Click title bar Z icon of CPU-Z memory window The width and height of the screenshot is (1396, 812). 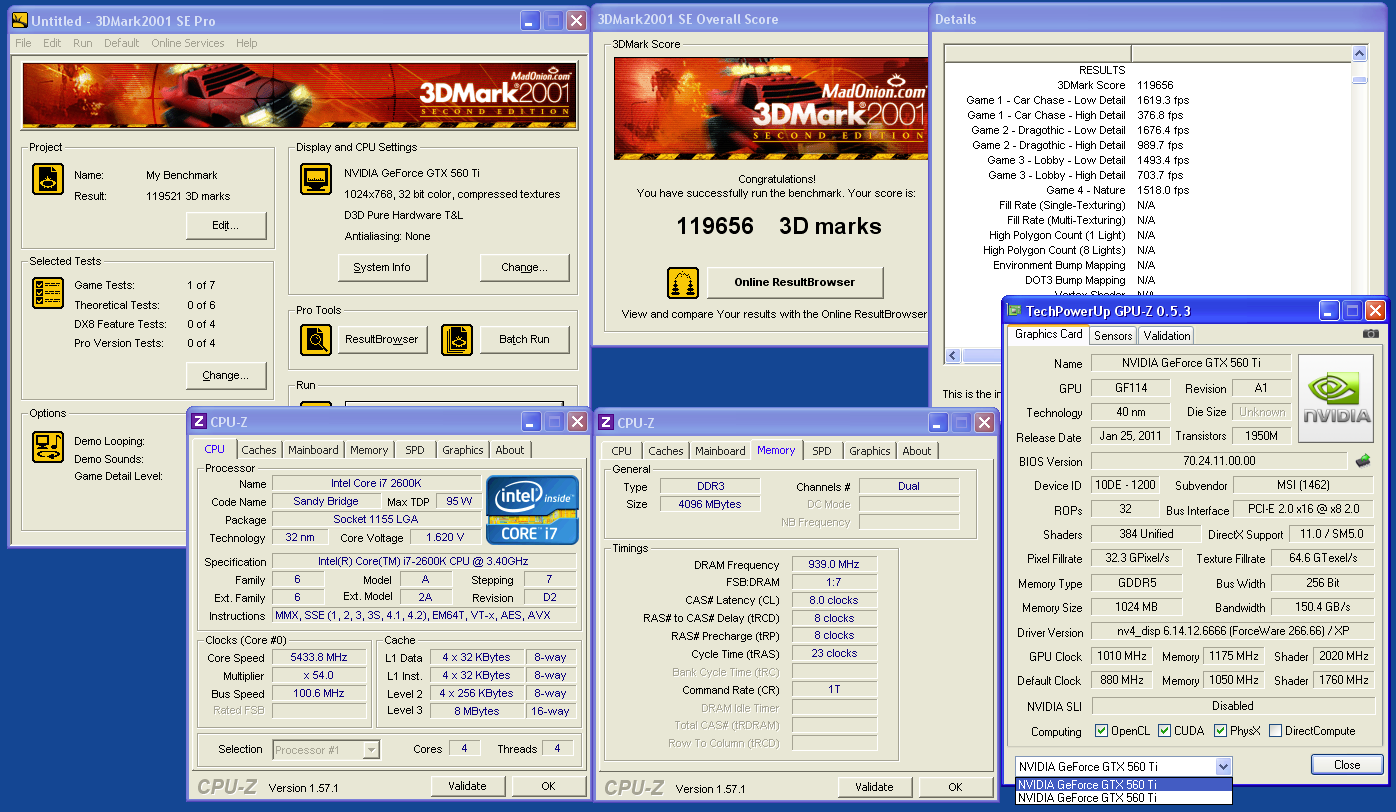pyautogui.click(x=606, y=423)
